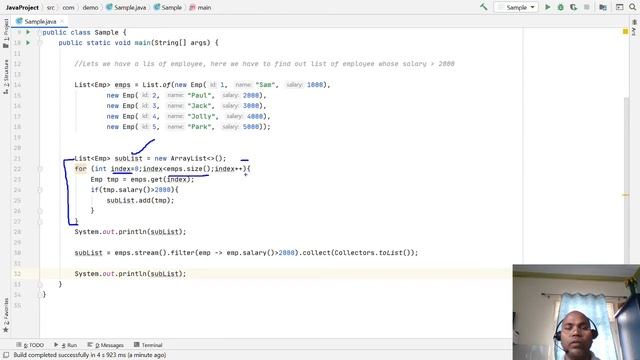This screenshot has height=360, width=640.
Task: Run Sample with the green play button
Action: (548, 7)
